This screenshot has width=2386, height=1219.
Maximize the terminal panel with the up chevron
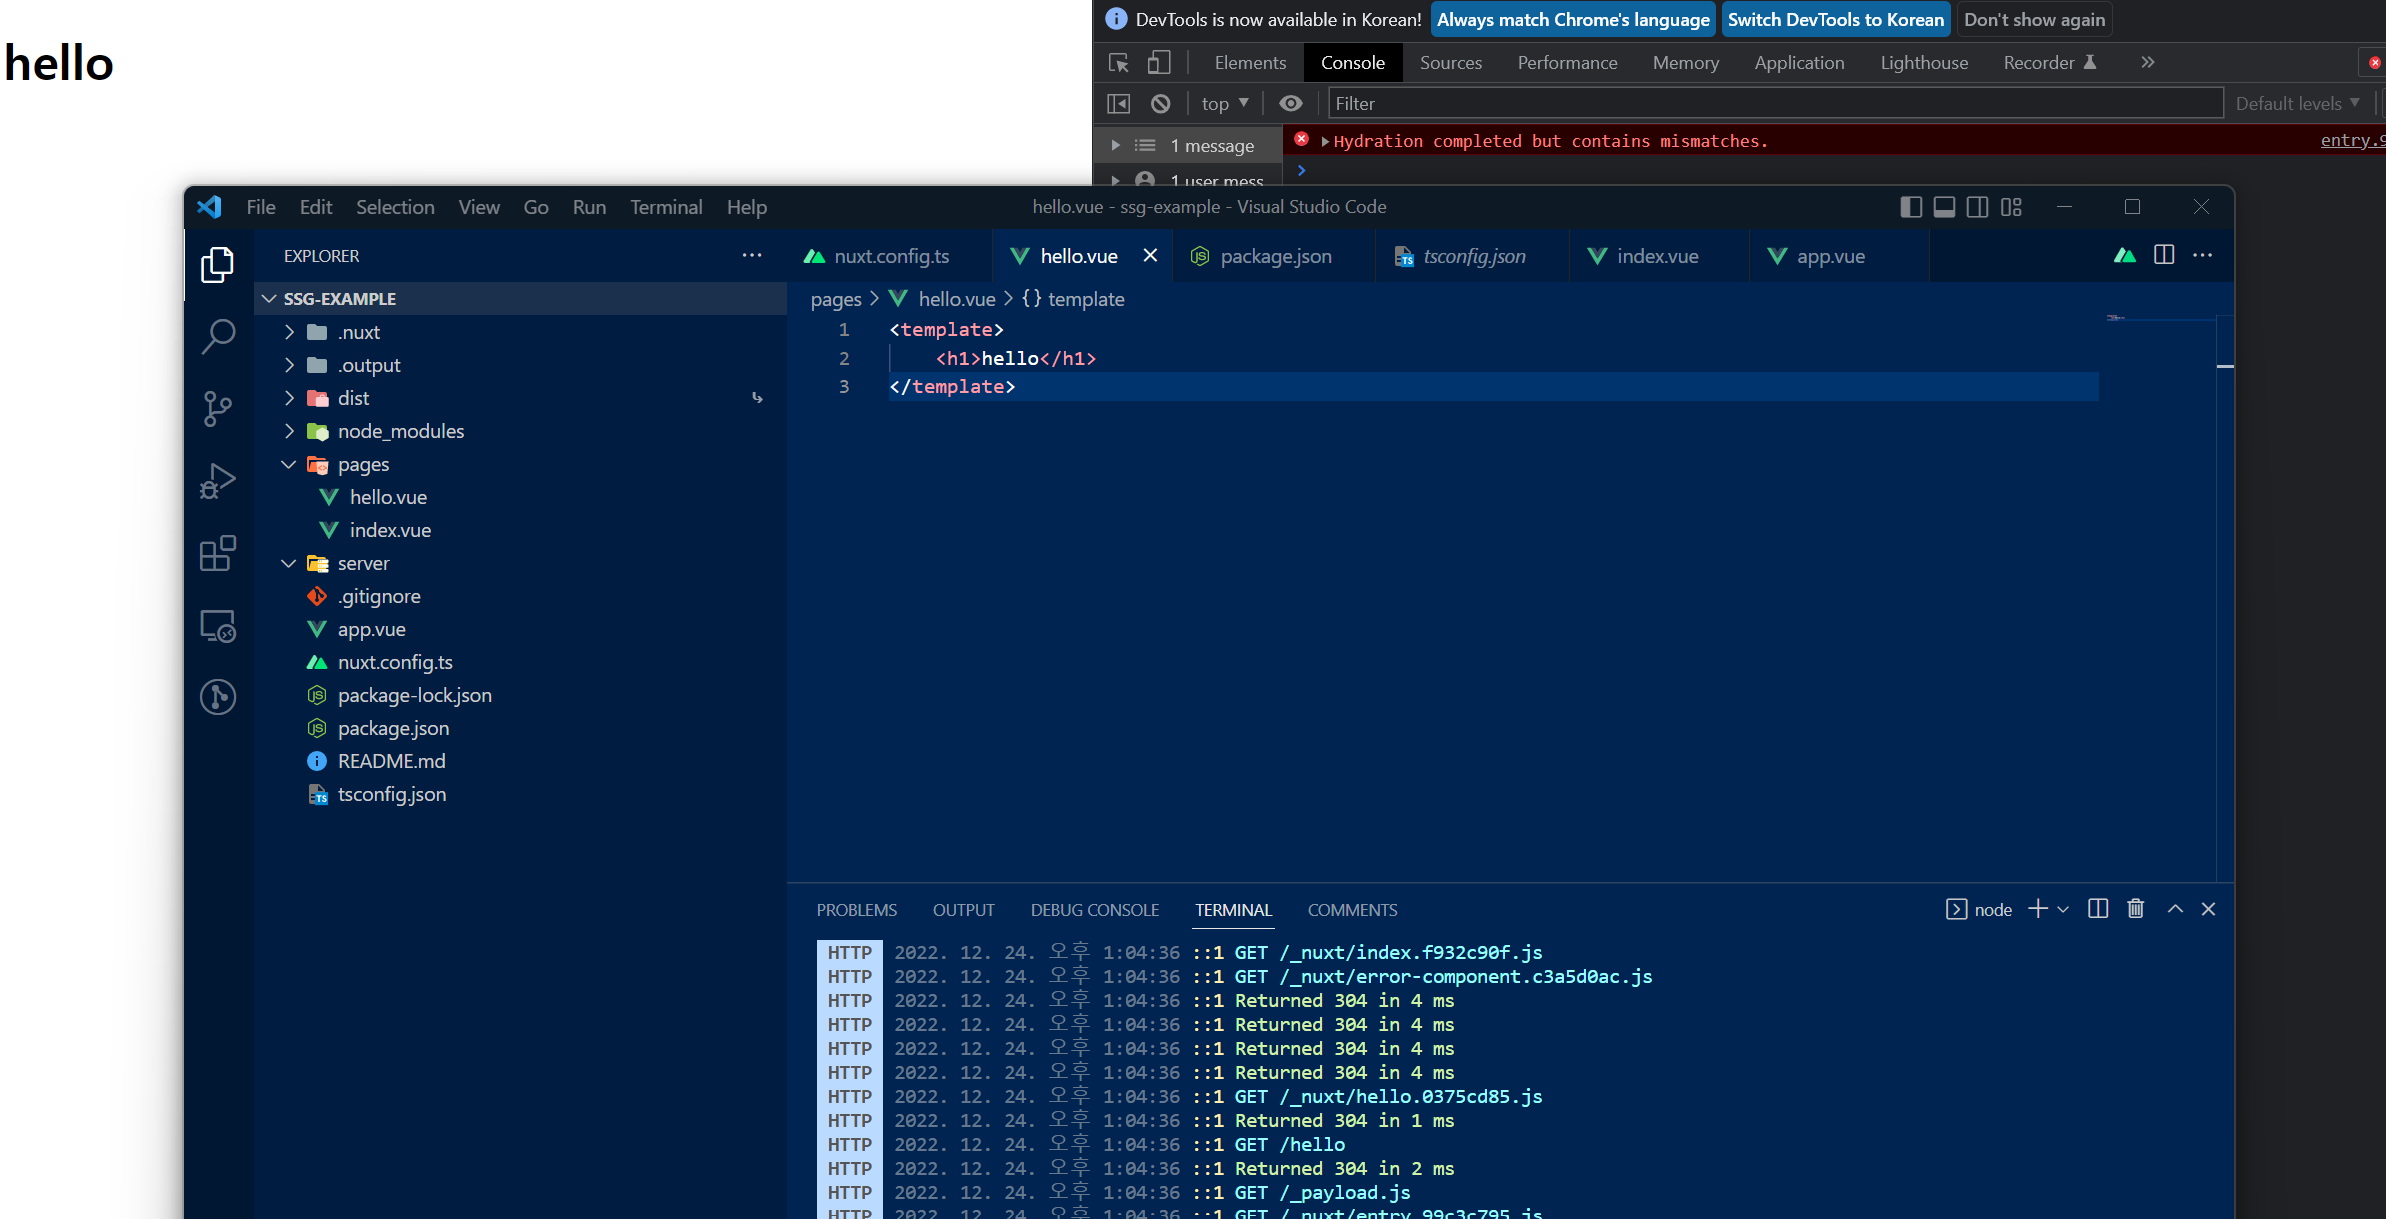tap(2175, 909)
